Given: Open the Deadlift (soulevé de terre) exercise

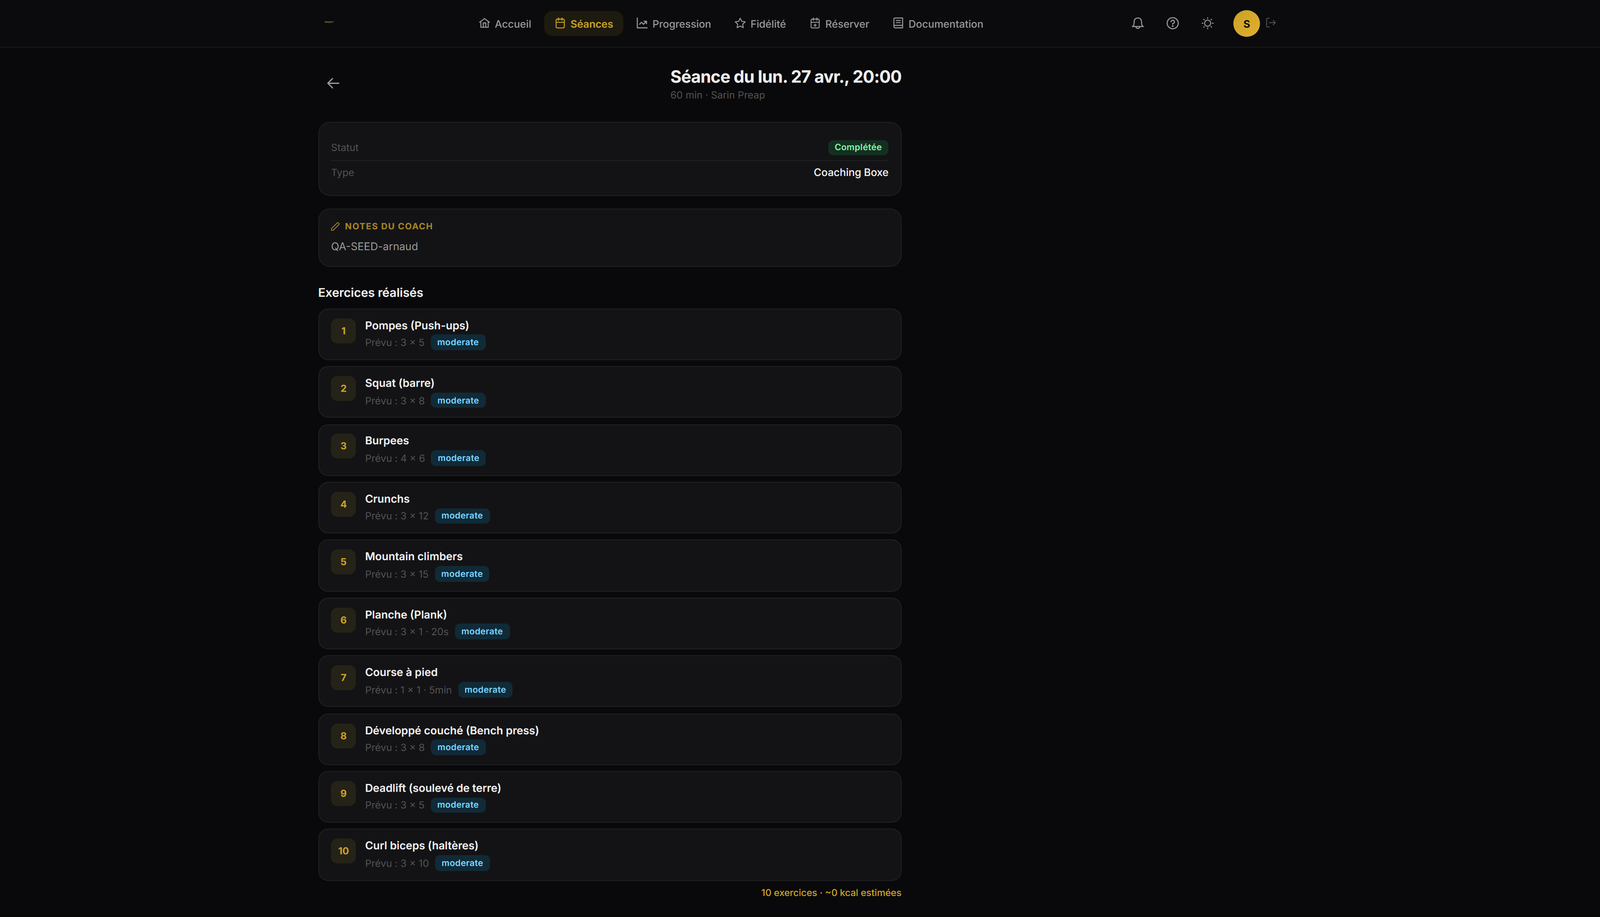Looking at the screenshot, I should [610, 797].
